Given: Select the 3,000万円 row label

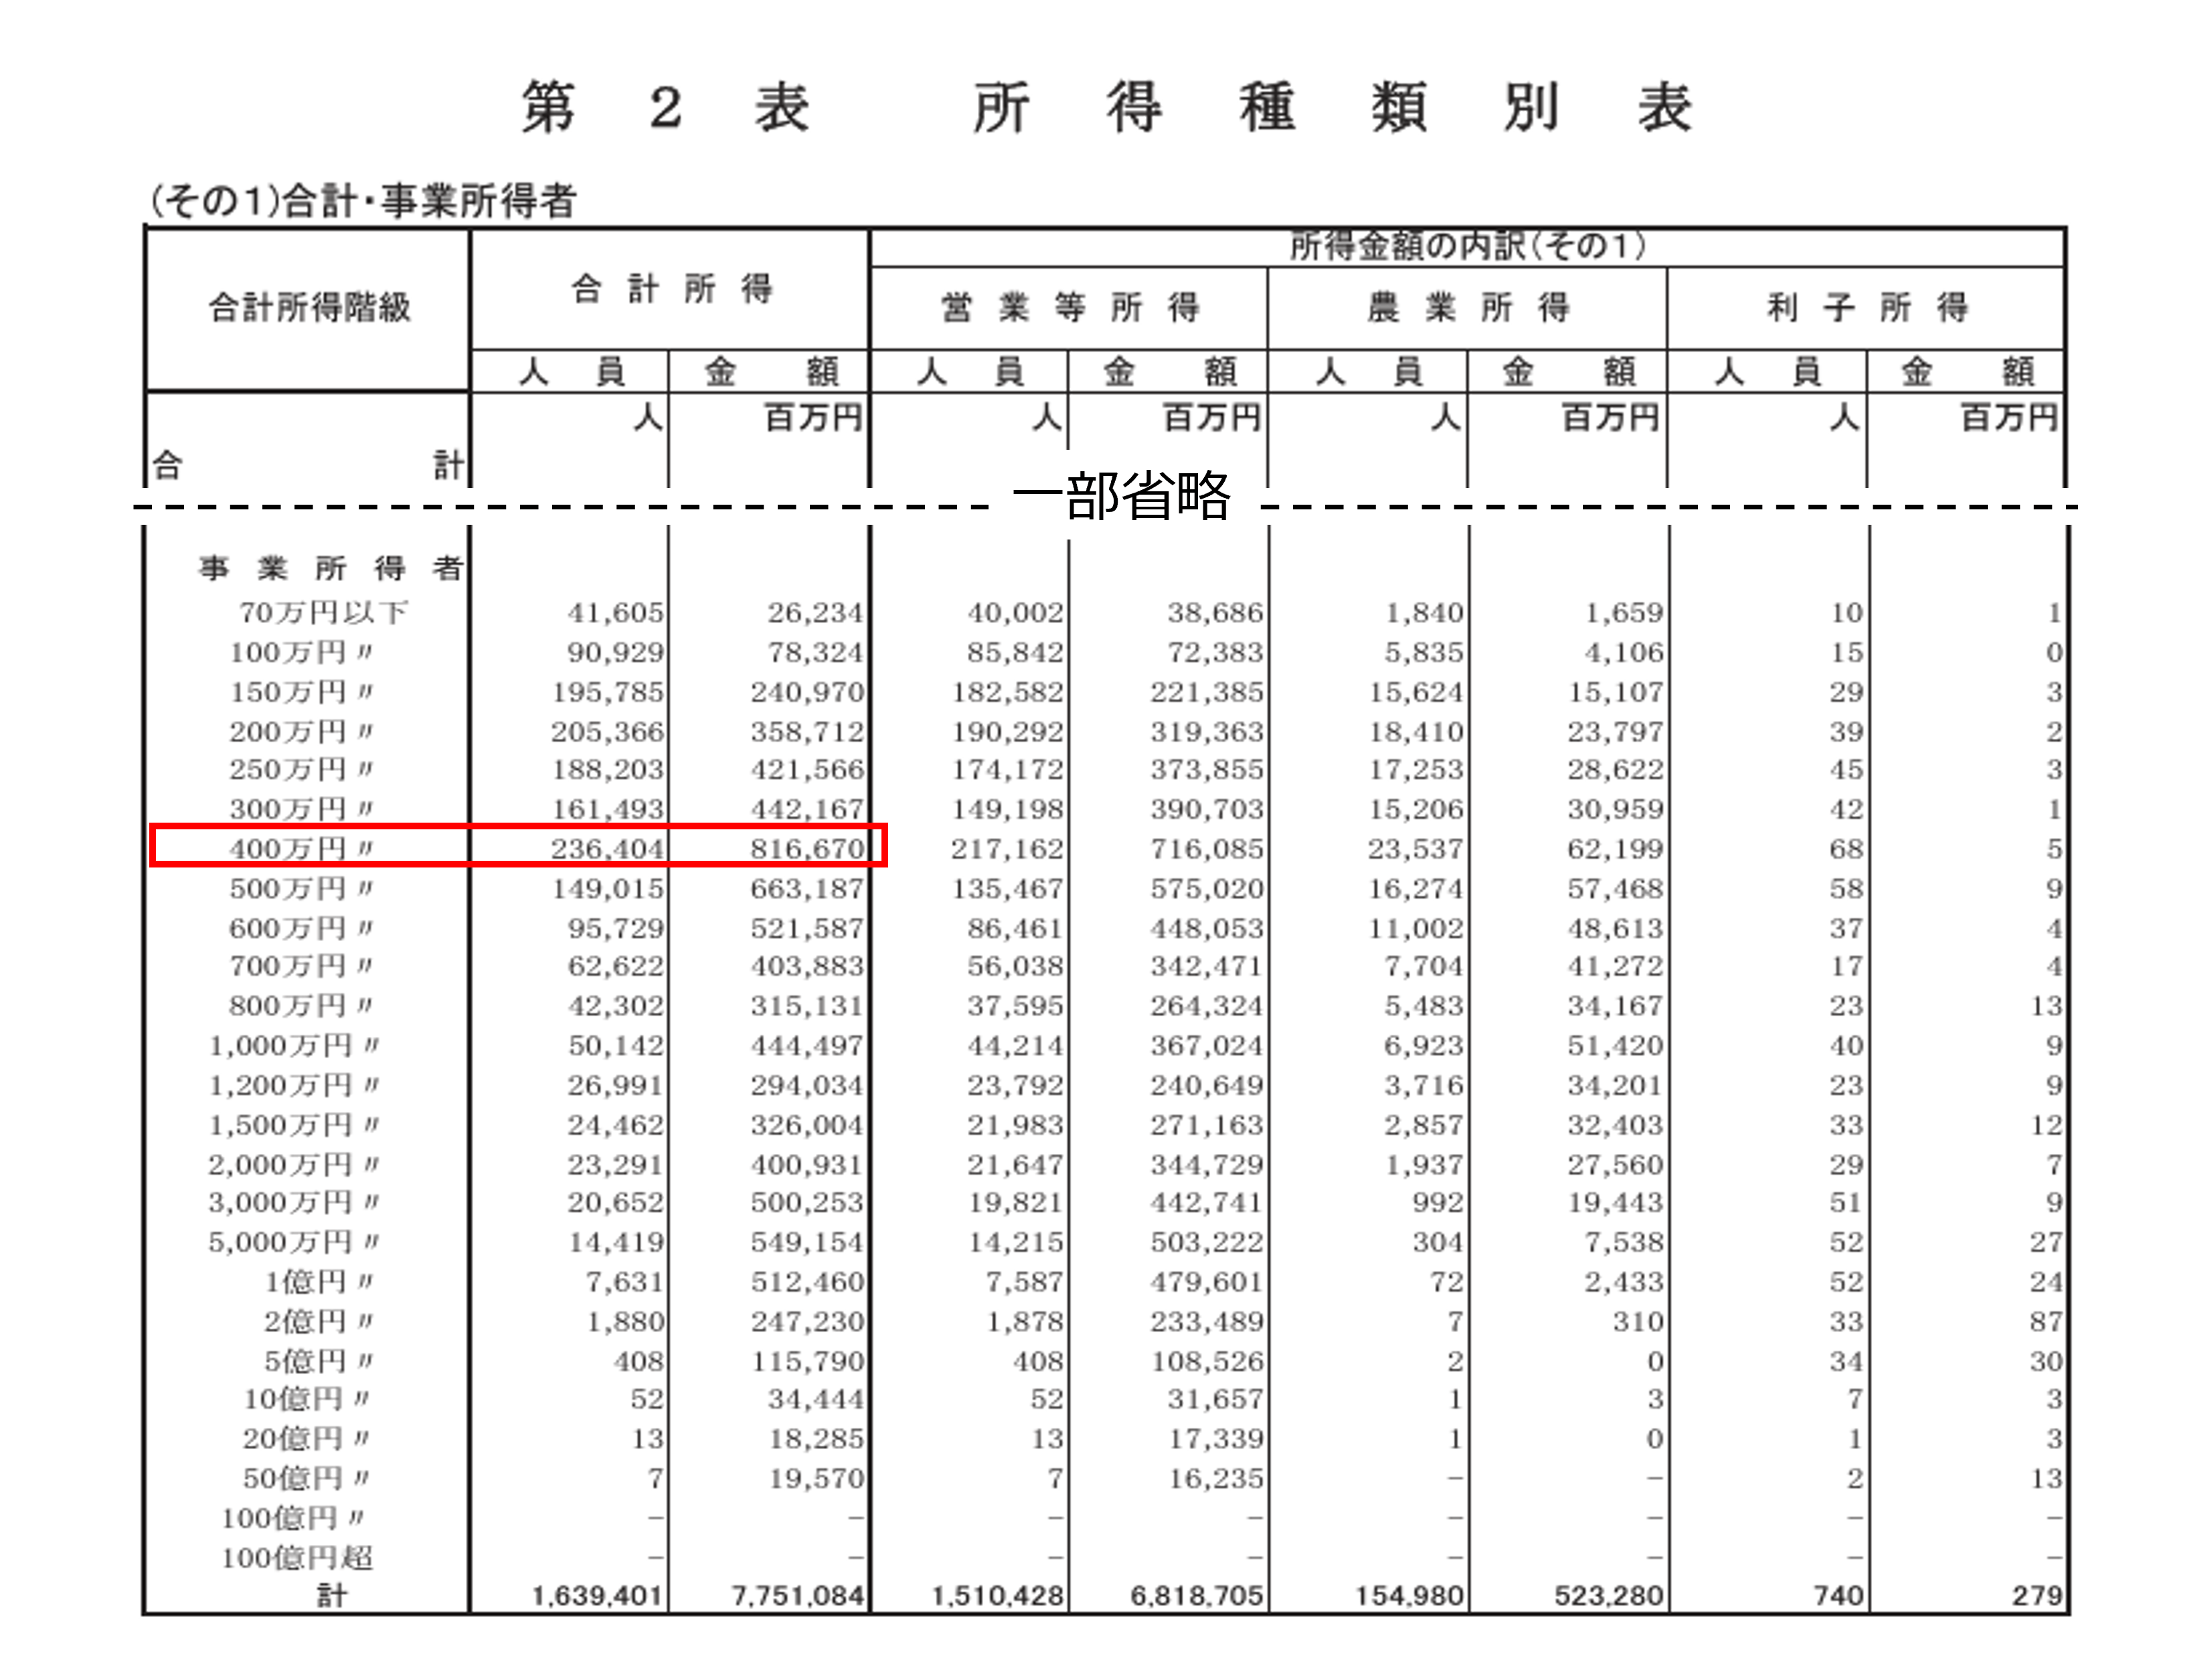Looking at the screenshot, I should (x=294, y=1203).
